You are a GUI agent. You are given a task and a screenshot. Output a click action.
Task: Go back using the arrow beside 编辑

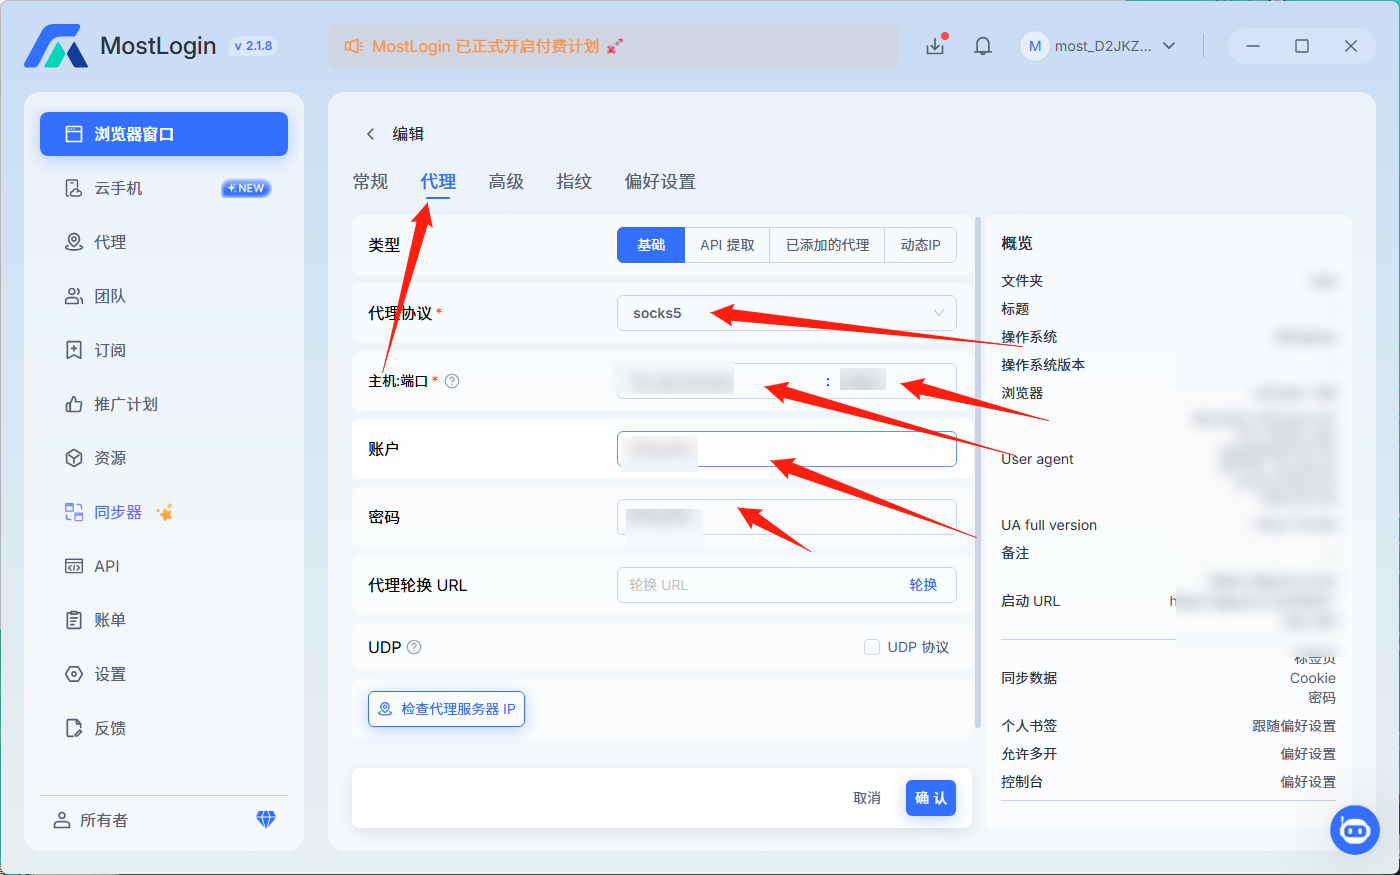370,134
